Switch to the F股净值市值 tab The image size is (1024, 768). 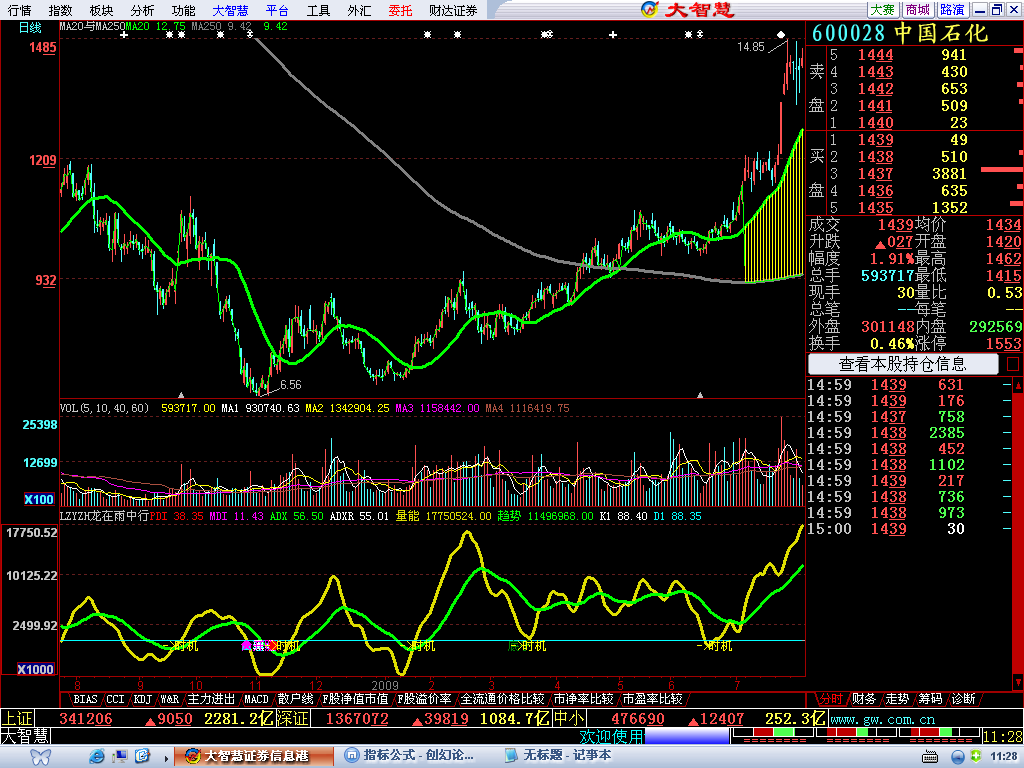pyautogui.click(x=355, y=699)
